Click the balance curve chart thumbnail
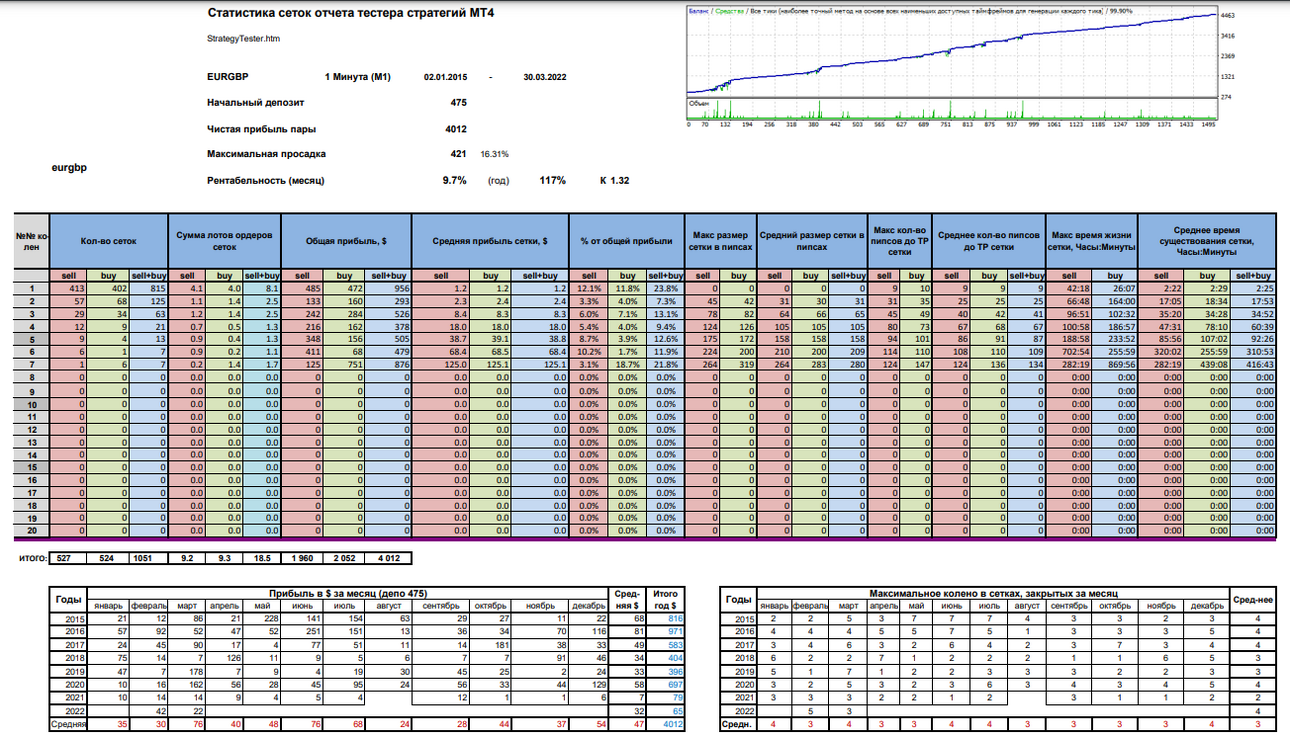This screenshot has width=1290, height=738. 950,54
